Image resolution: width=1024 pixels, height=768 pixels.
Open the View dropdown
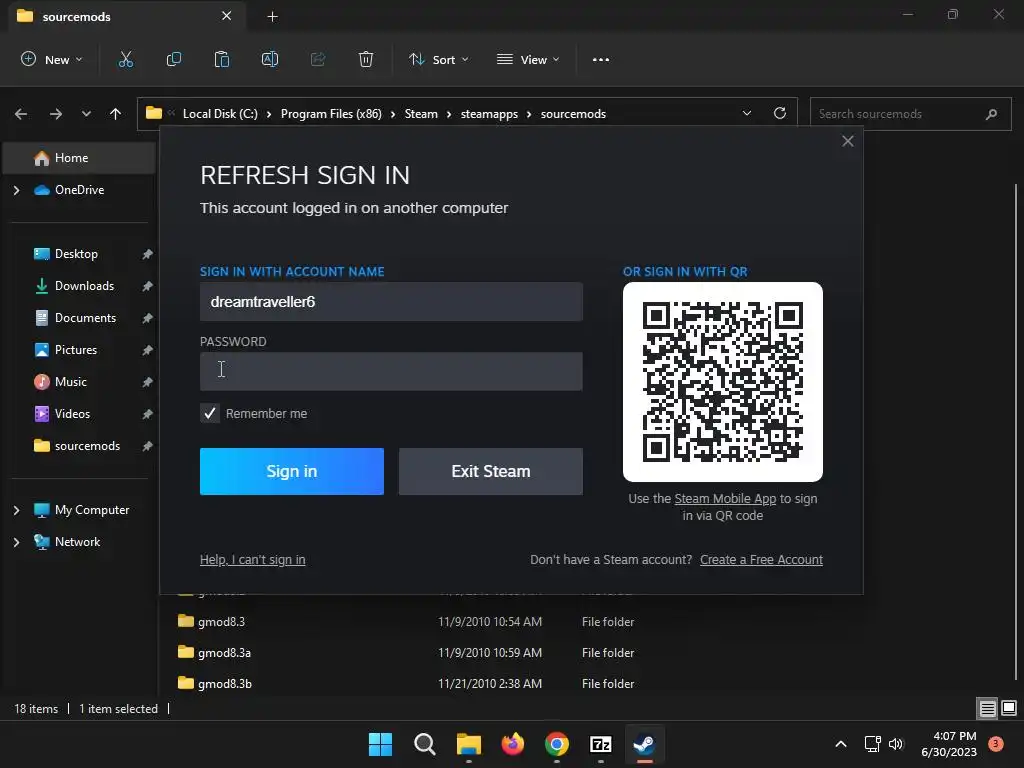point(528,59)
